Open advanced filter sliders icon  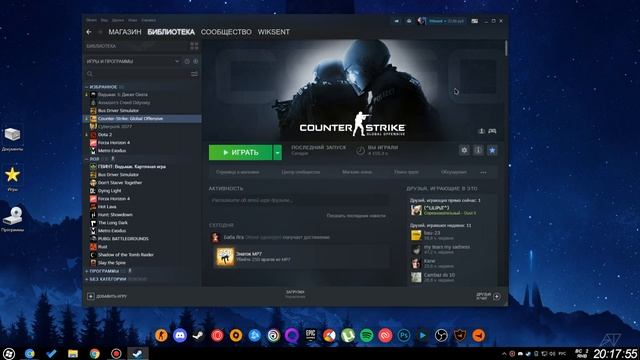pos(194,74)
